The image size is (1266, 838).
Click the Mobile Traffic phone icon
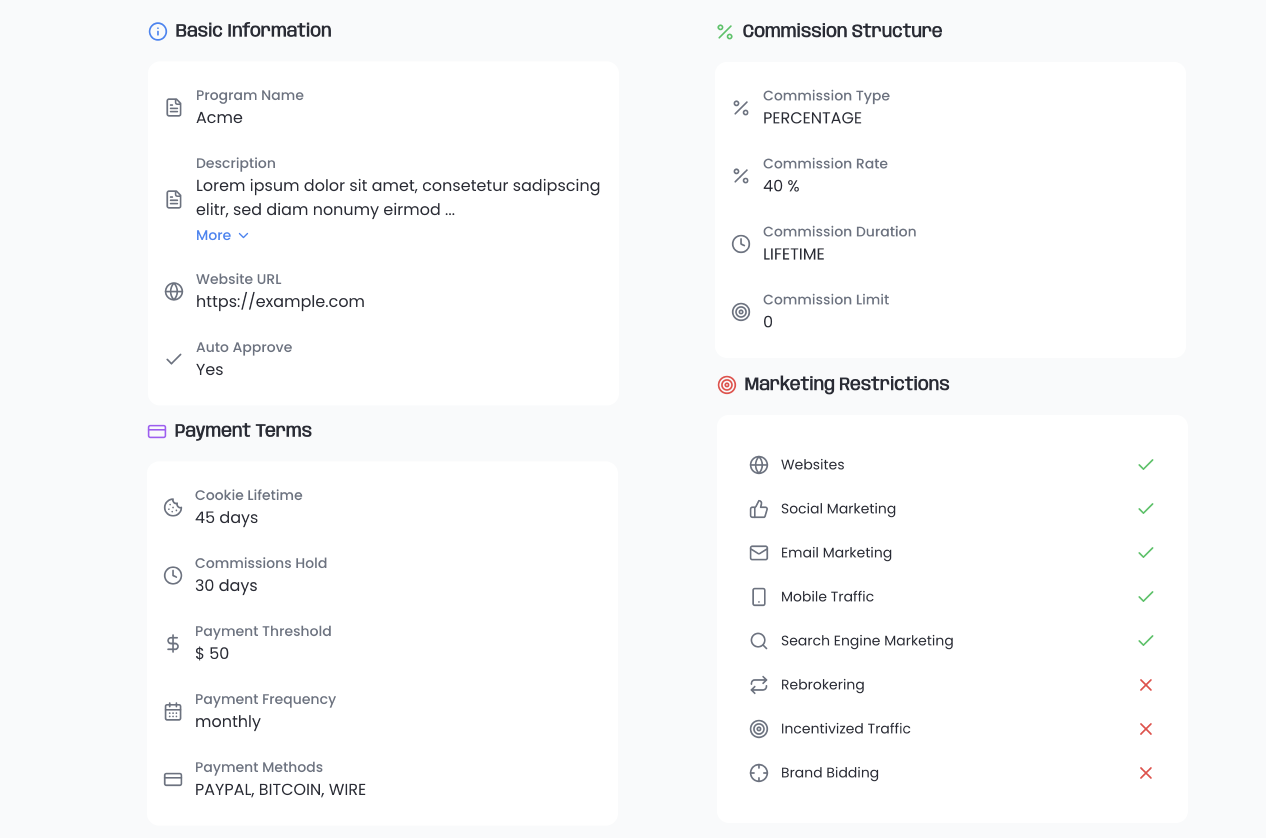click(759, 597)
